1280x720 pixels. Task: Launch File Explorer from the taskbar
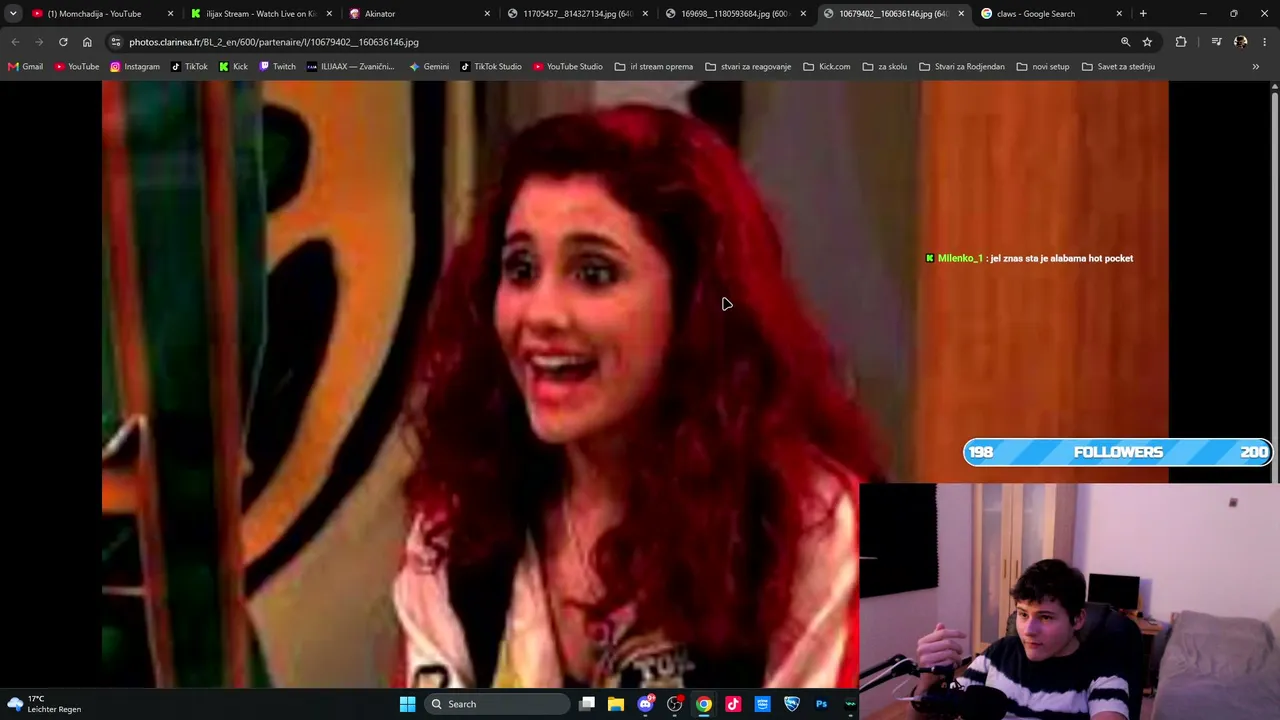(616, 704)
